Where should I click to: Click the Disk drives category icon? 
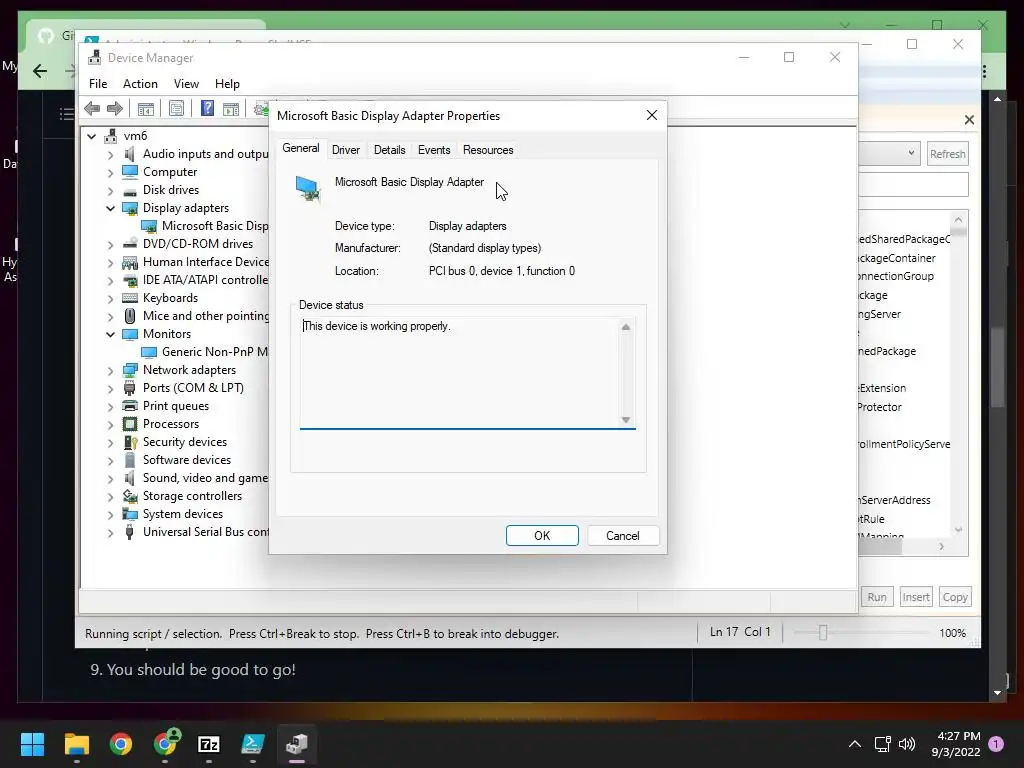(130, 190)
